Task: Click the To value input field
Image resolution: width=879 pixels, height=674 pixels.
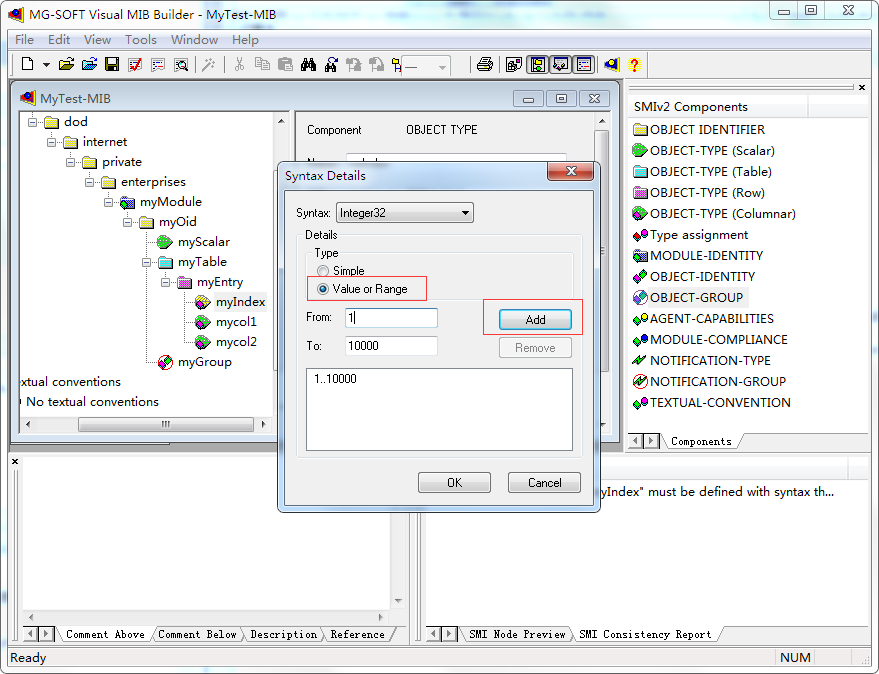Action: tap(391, 346)
